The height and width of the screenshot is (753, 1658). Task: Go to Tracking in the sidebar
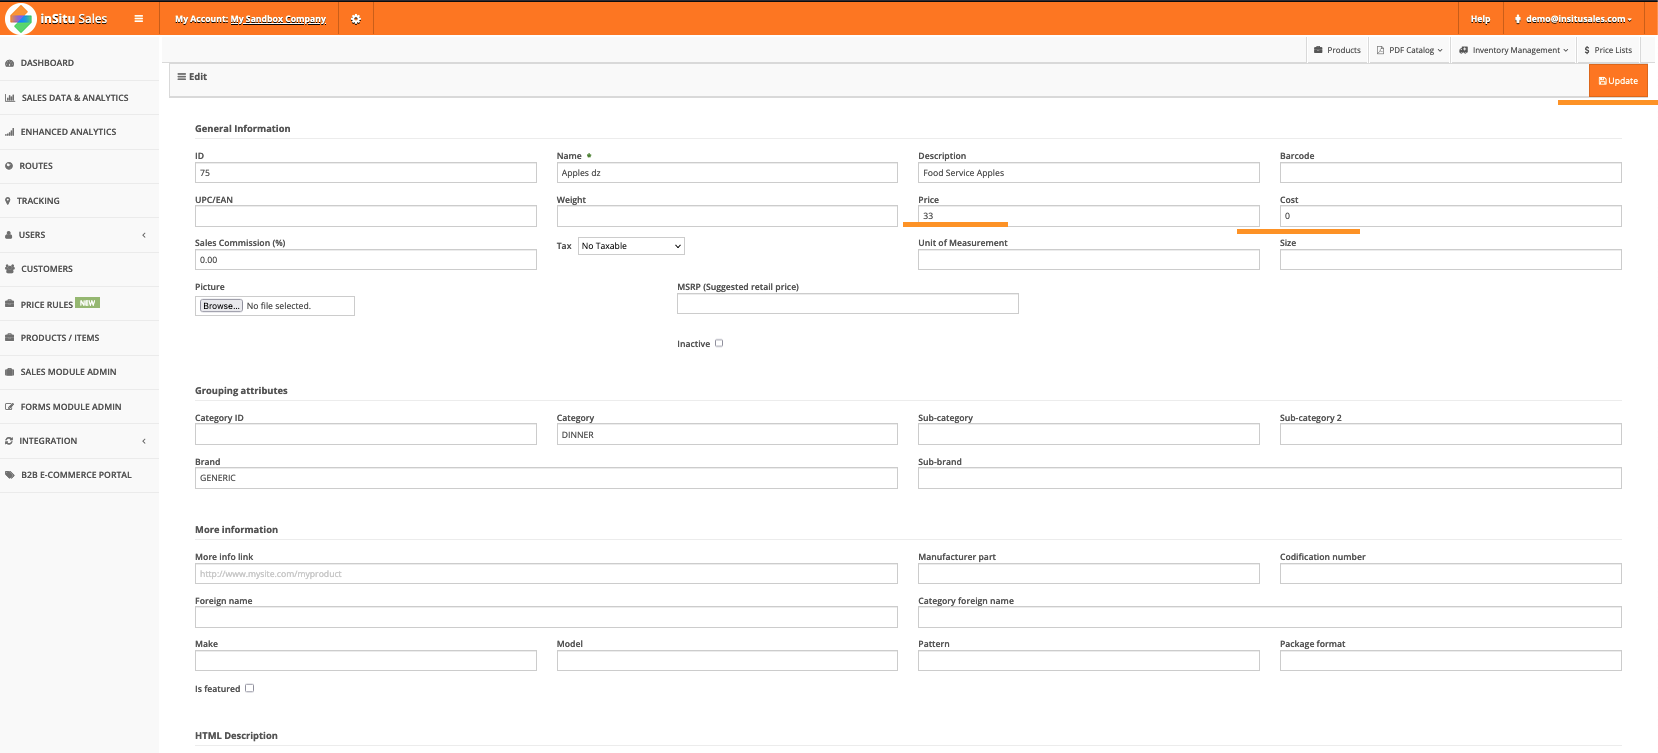coord(38,201)
